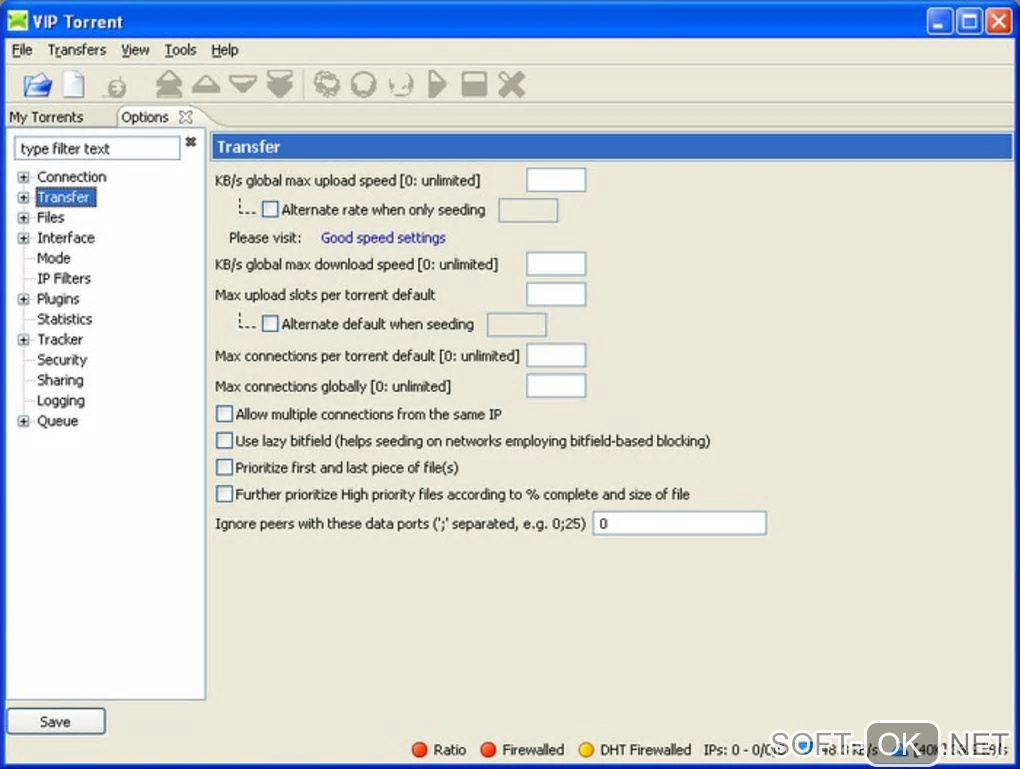Click the remove X toolbar icon
The image size is (1020, 769).
tap(512, 85)
